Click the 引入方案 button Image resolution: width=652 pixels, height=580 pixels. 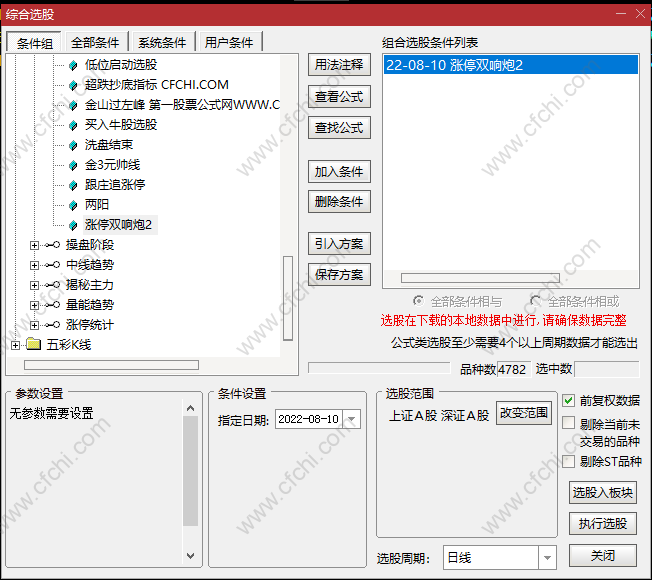tap(339, 244)
